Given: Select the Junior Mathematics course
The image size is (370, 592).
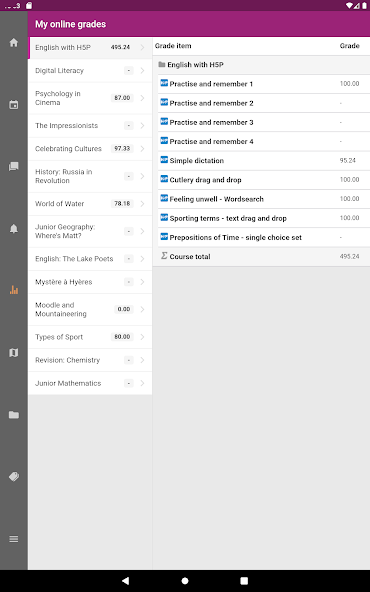Looking at the screenshot, I should click(x=90, y=383).
